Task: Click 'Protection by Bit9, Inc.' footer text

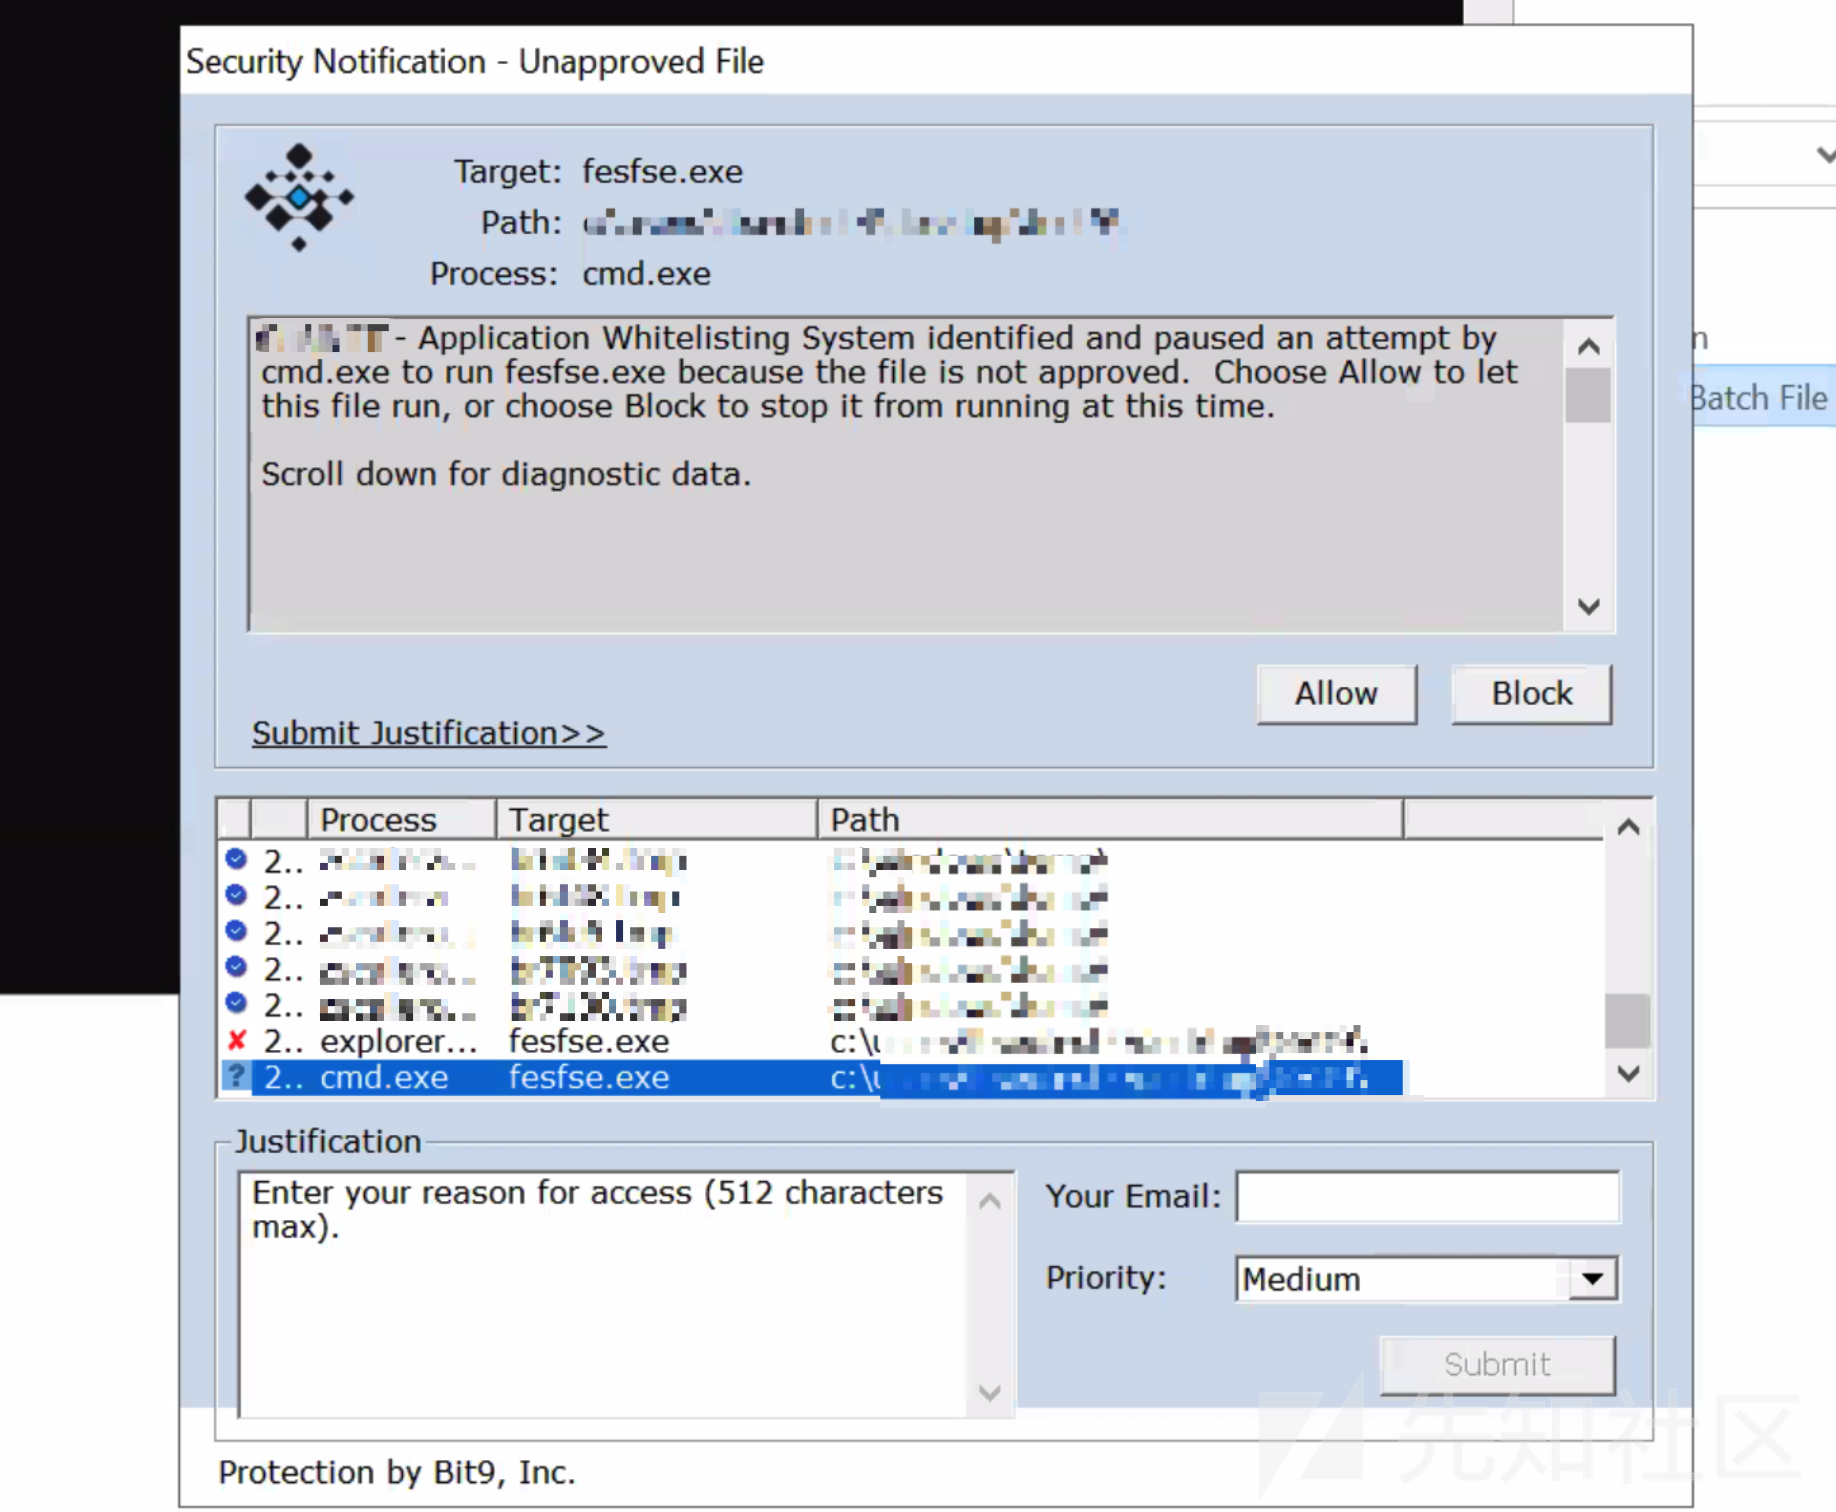Action: pyautogui.click(x=397, y=1472)
